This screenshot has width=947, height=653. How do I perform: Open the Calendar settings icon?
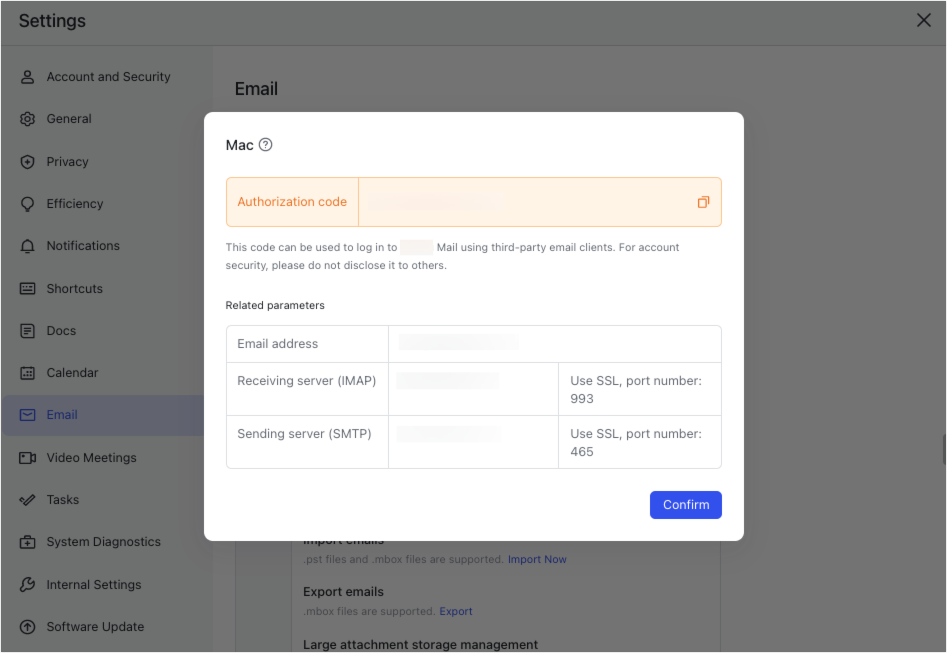(x=28, y=372)
